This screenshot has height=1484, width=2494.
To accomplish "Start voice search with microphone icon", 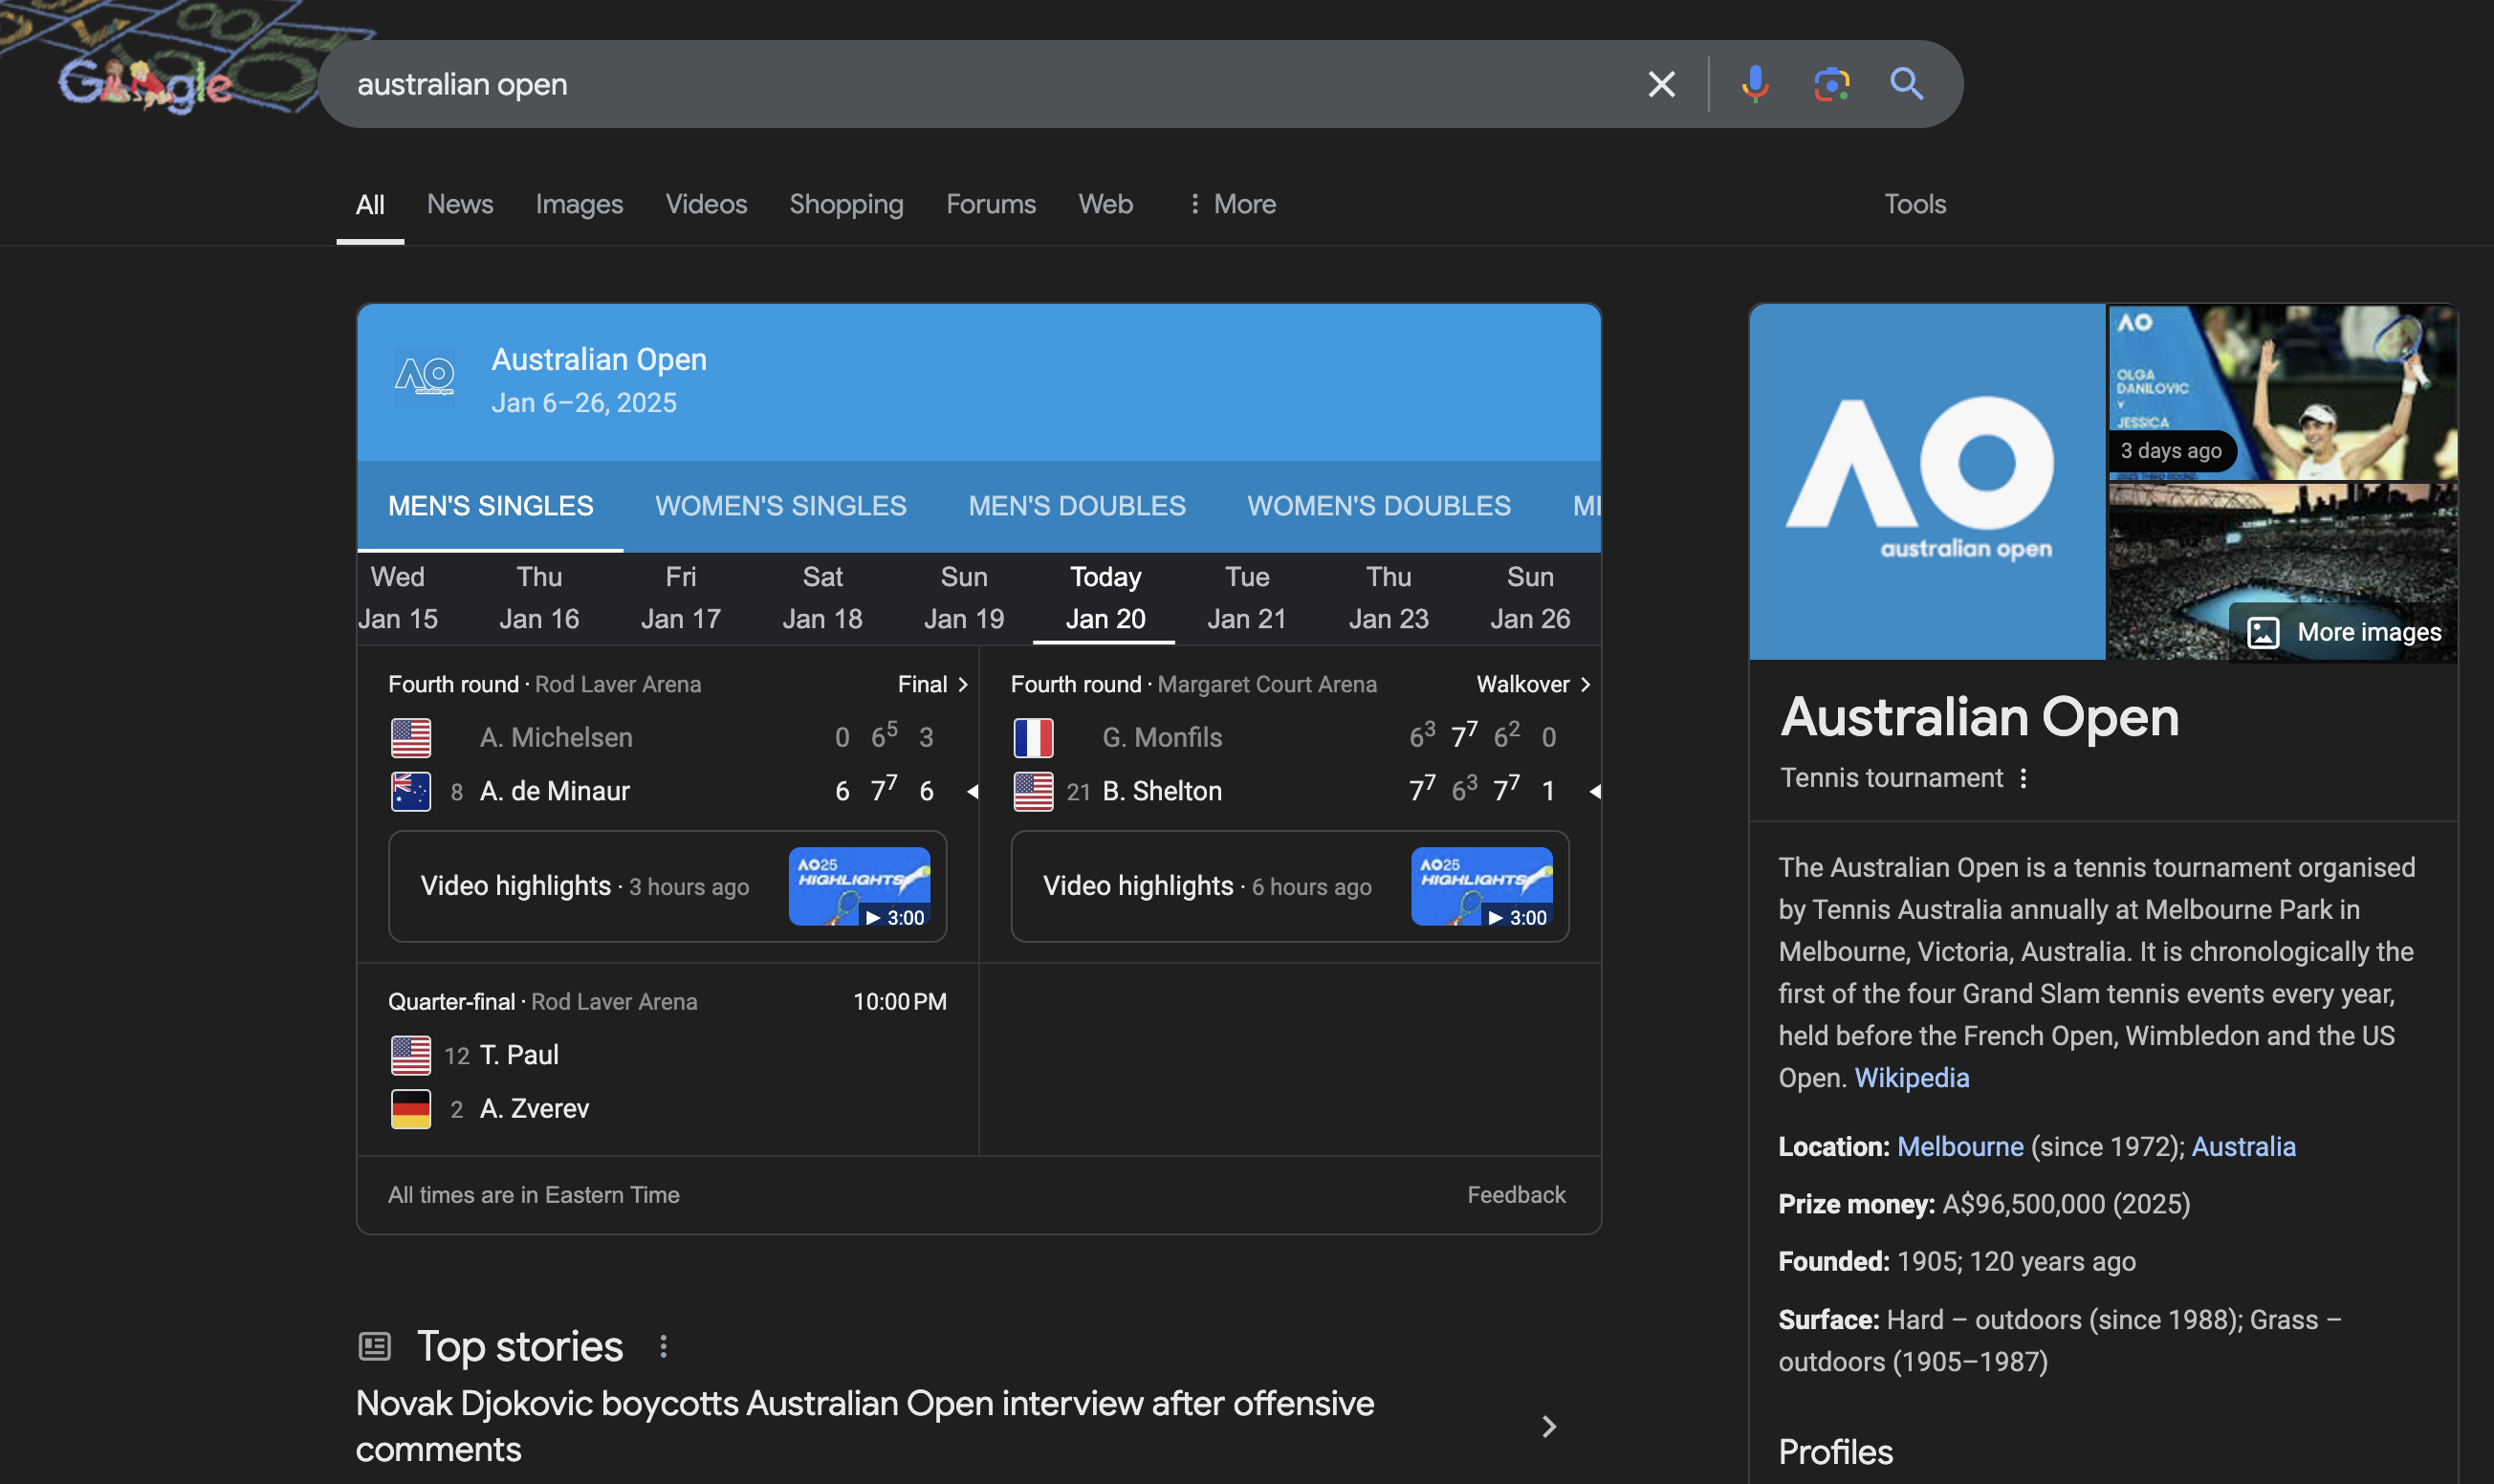I will click(1754, 84).
